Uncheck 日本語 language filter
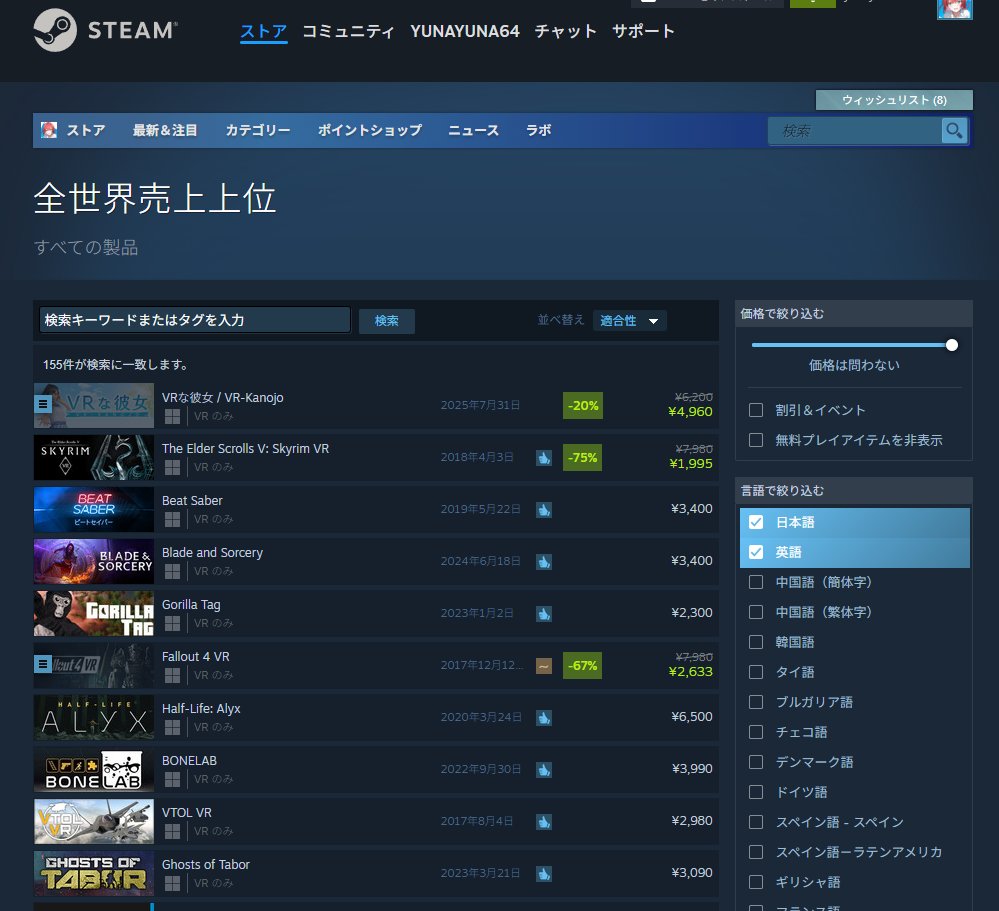999x911 pixels. 756,522
